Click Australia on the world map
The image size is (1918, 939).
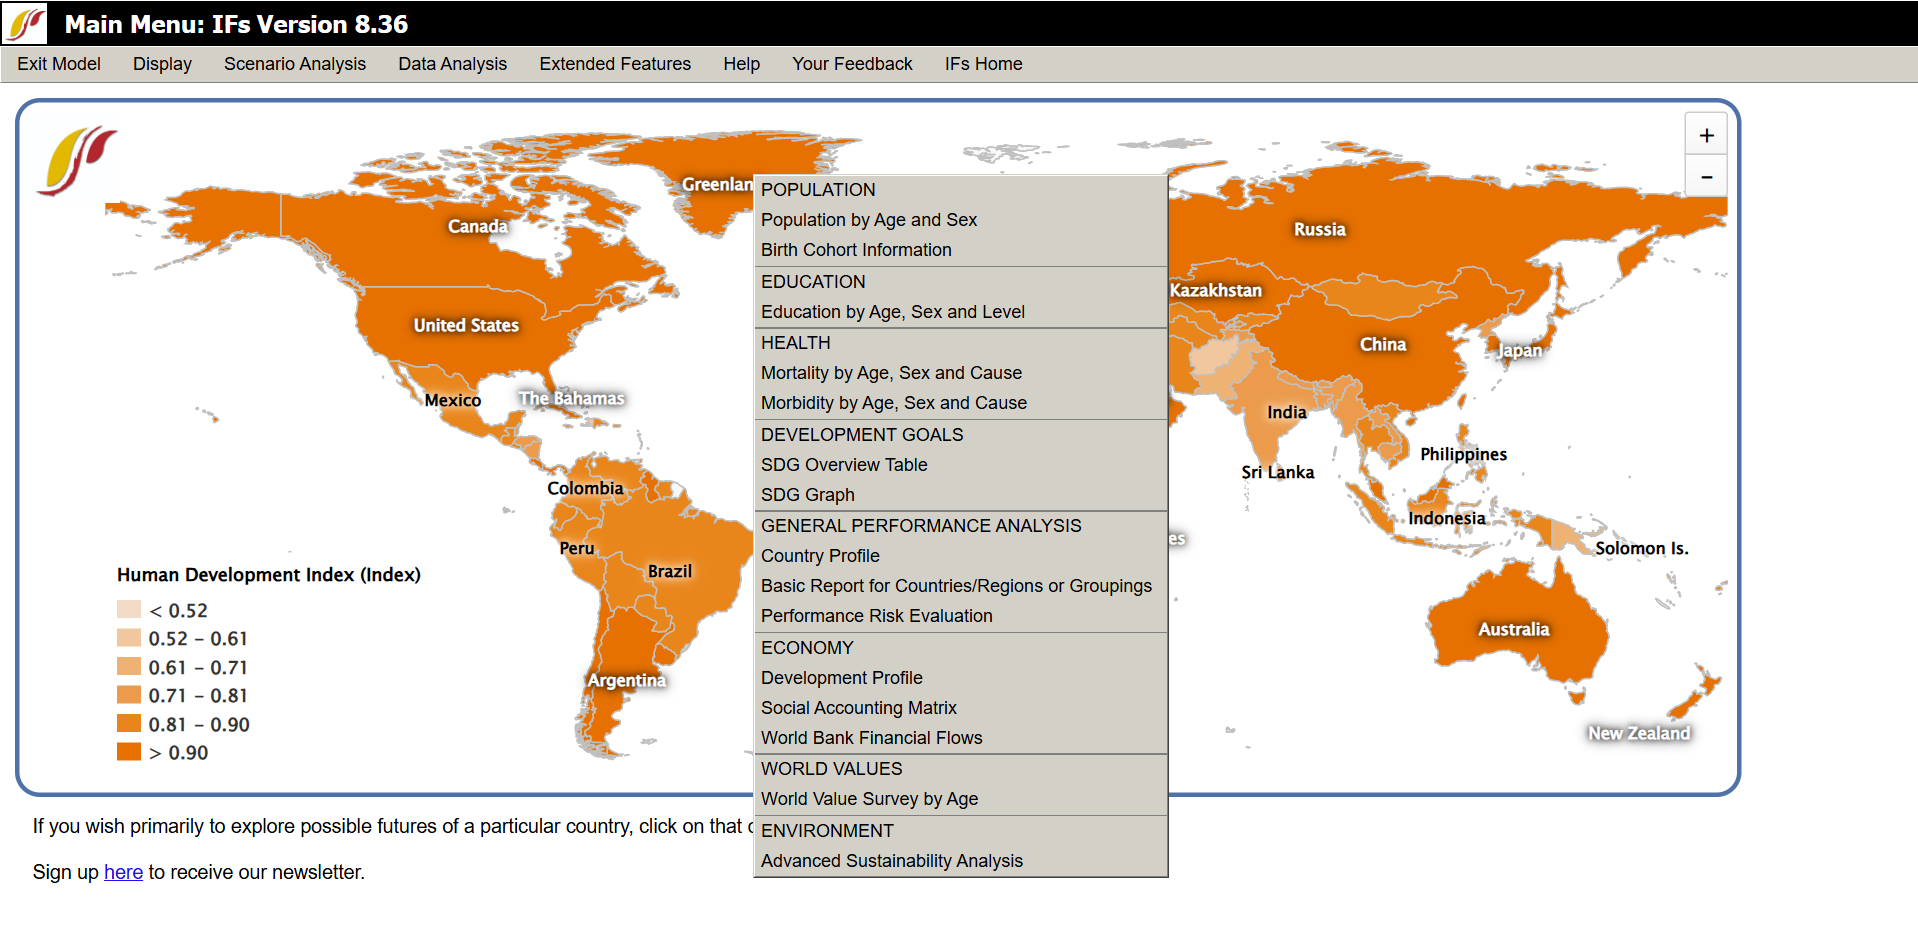tap(1513, 629)
